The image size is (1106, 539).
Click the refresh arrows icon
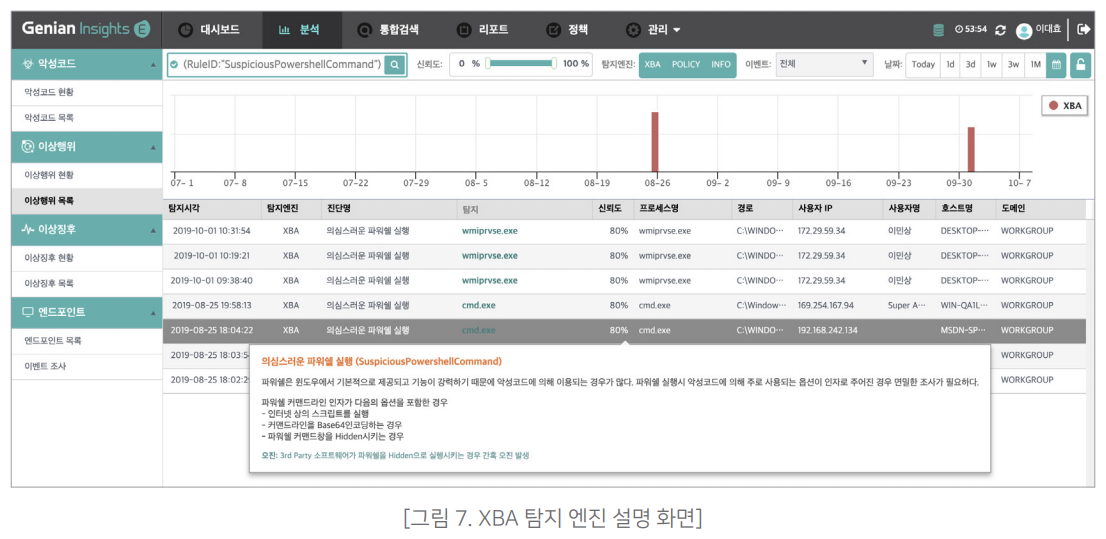(1000, 30)
